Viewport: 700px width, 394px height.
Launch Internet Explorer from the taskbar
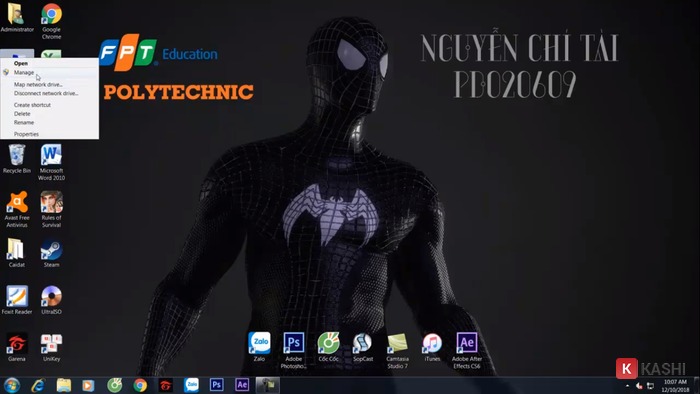pyautogui.click(x=38, y=385)
